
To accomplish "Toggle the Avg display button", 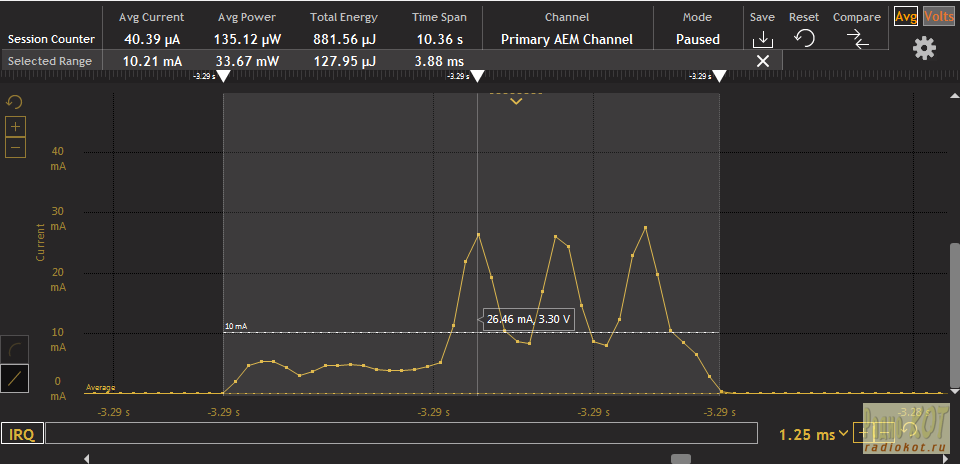I will 906,16.
